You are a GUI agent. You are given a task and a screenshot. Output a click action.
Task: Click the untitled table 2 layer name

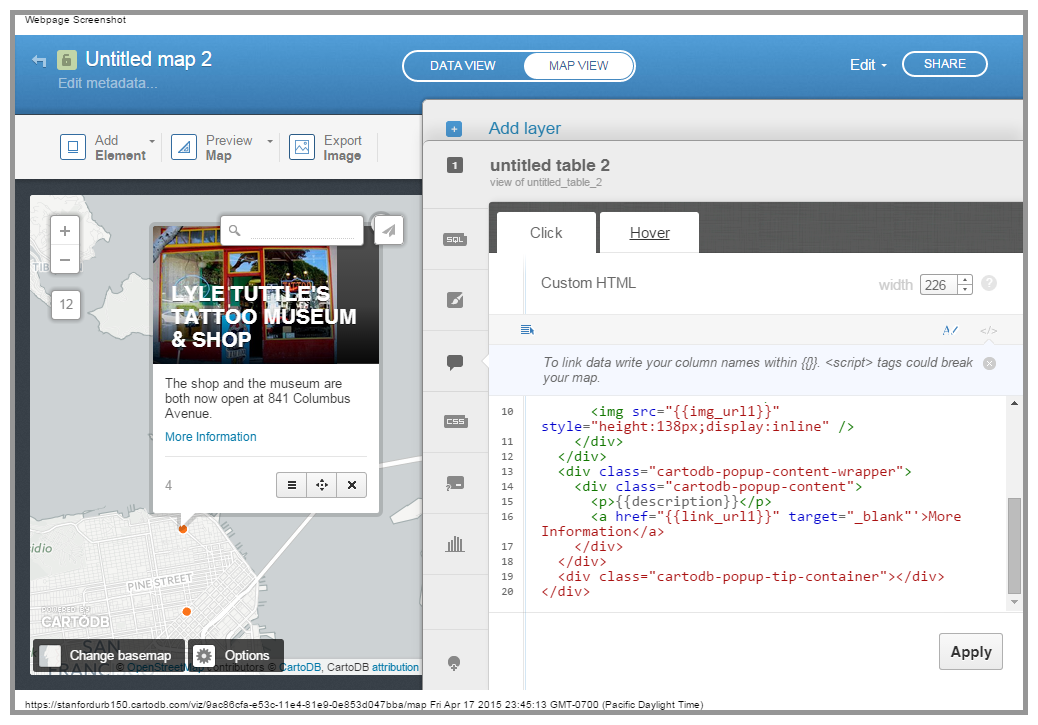click(549, 165)
